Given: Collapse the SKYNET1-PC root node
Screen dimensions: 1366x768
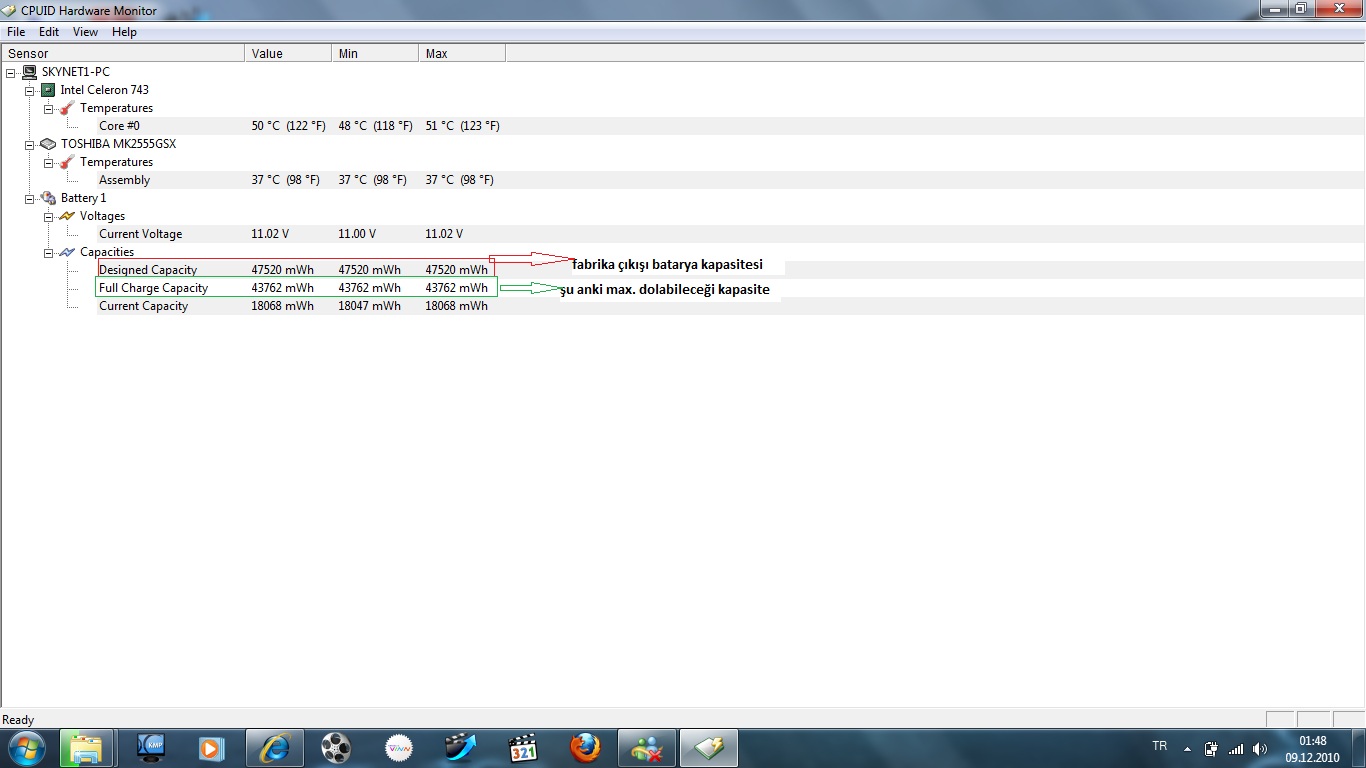Looking at the screenshot, I should [11, 72].
